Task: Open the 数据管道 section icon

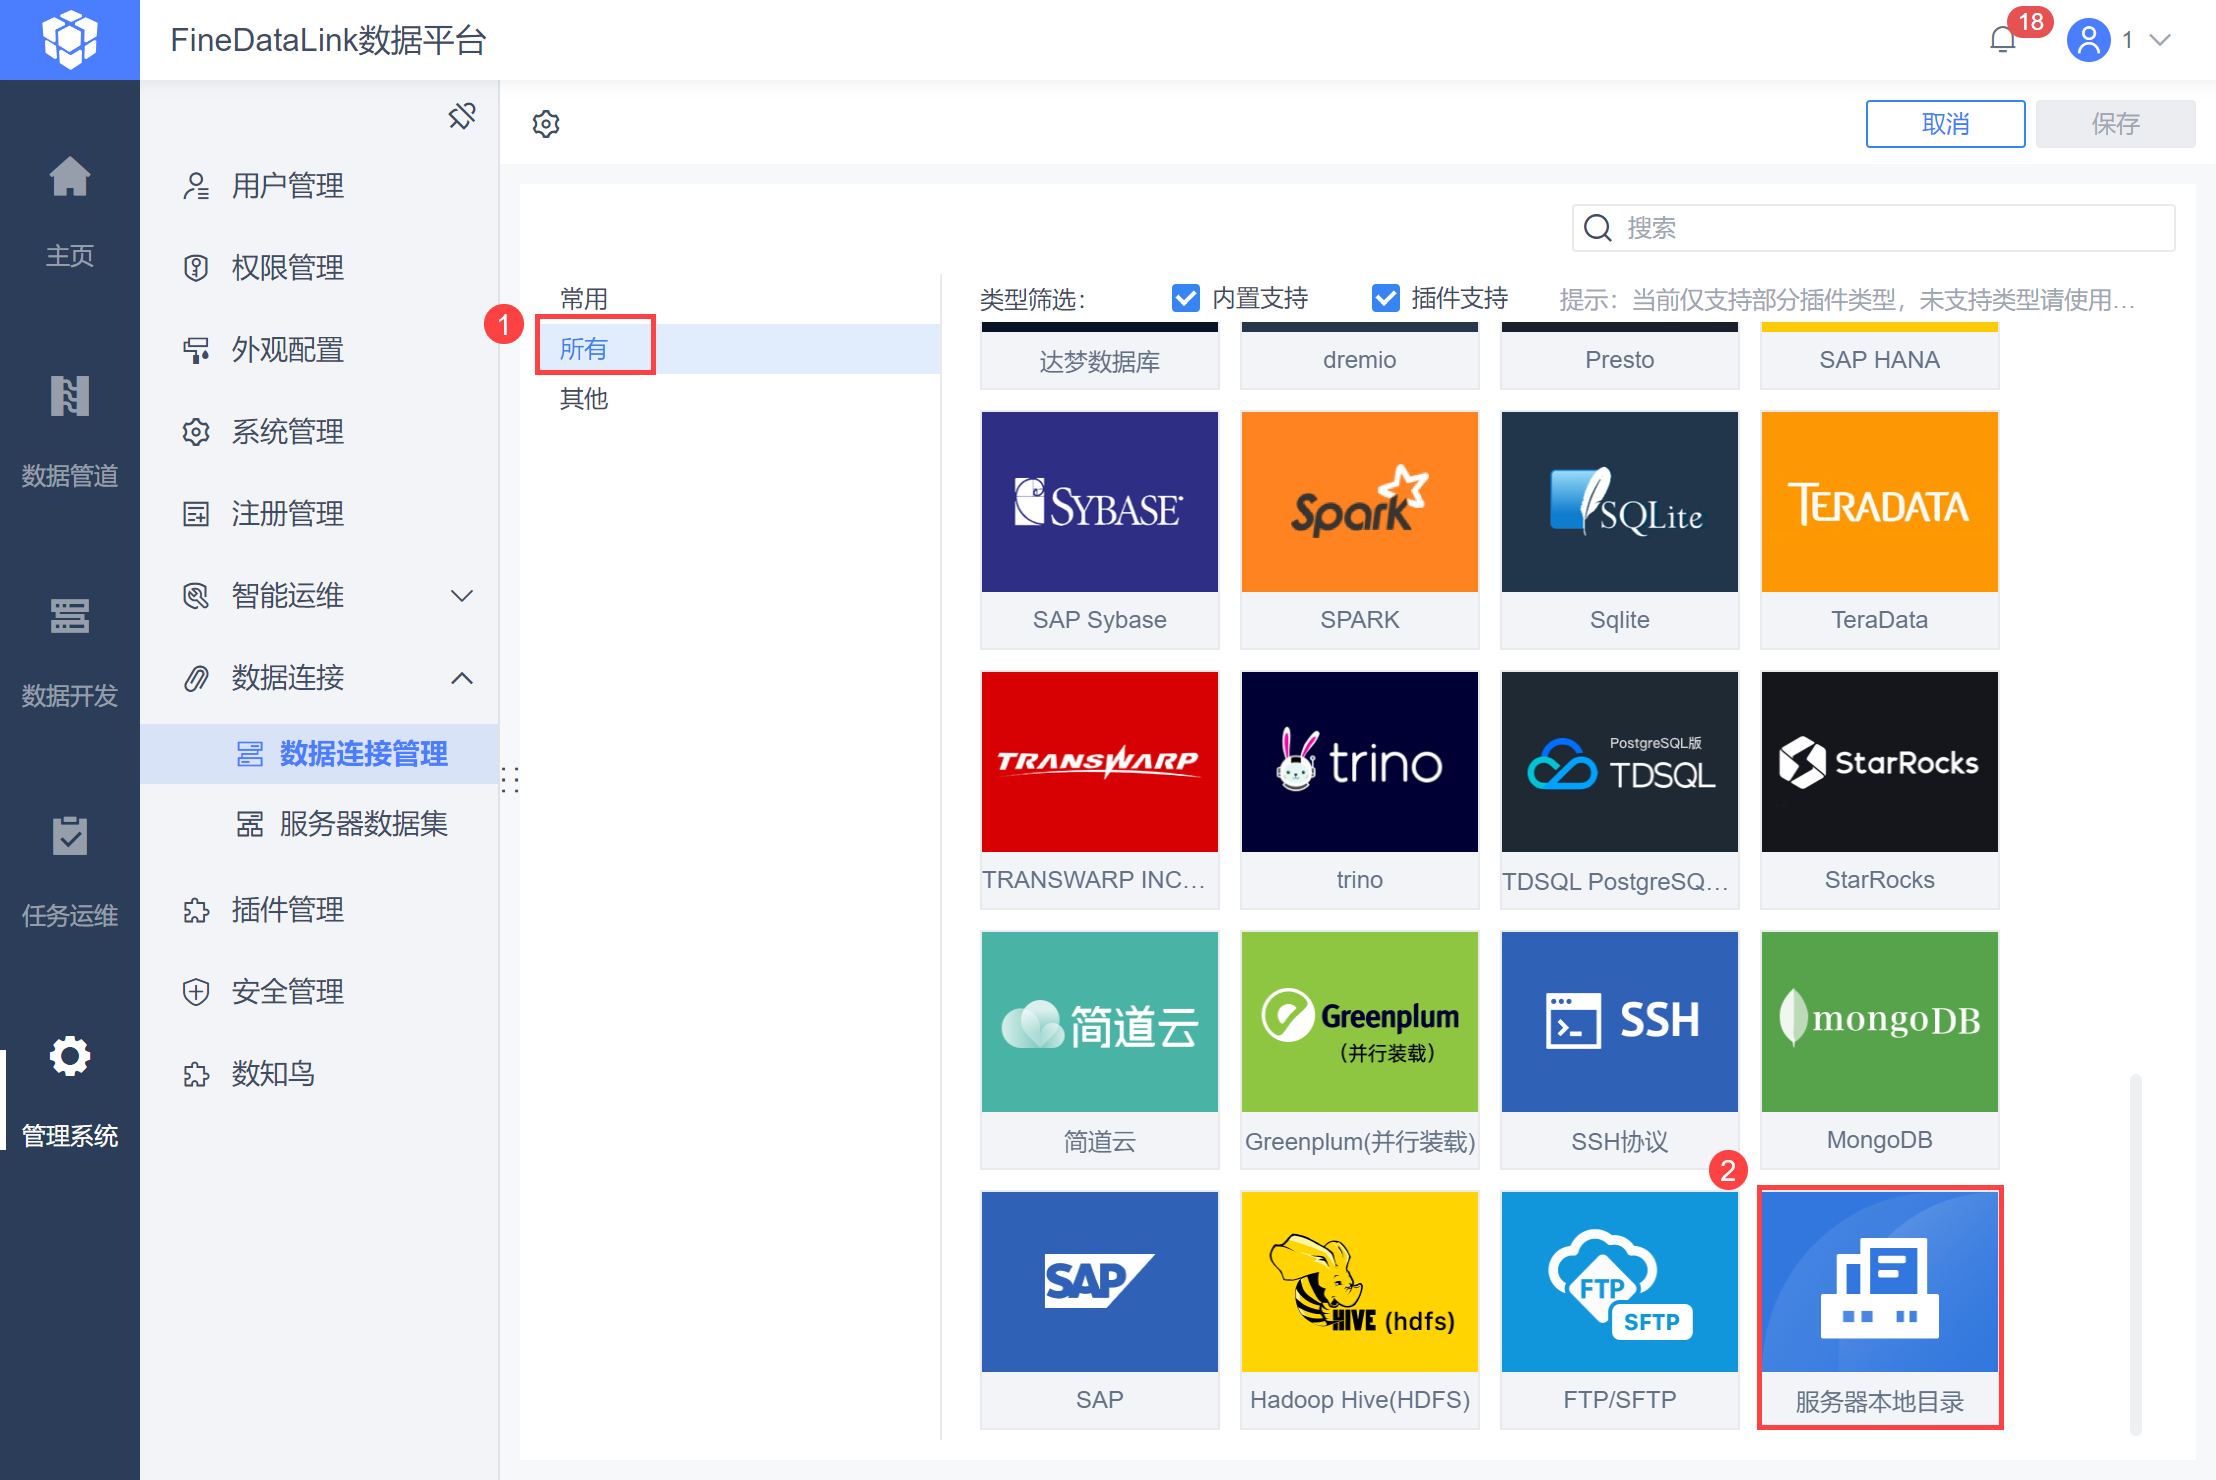Action: 70,397
